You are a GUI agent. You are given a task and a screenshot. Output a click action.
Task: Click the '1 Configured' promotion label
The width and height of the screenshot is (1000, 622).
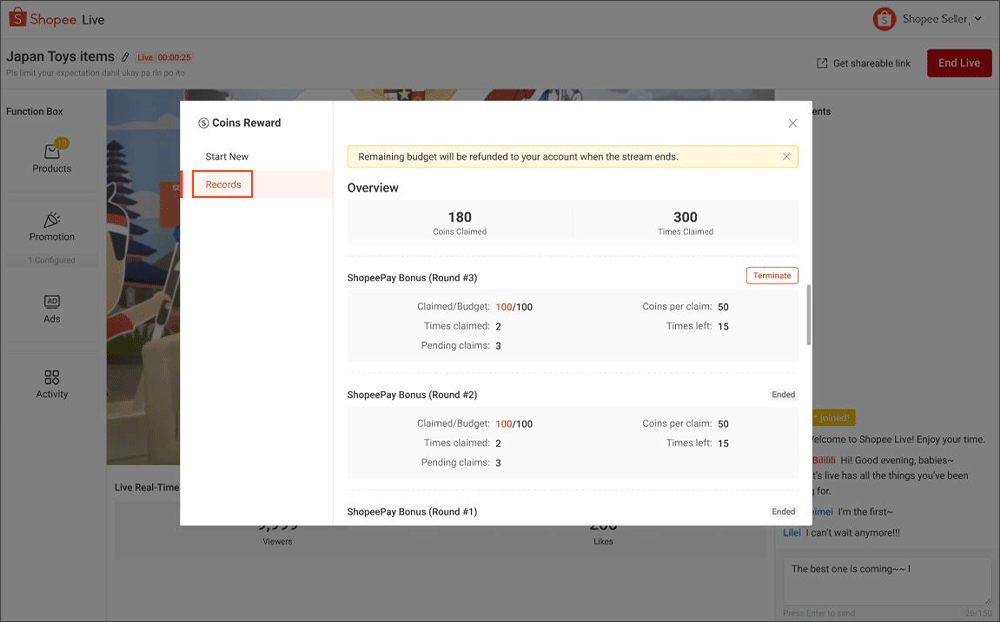pos(51,259)
